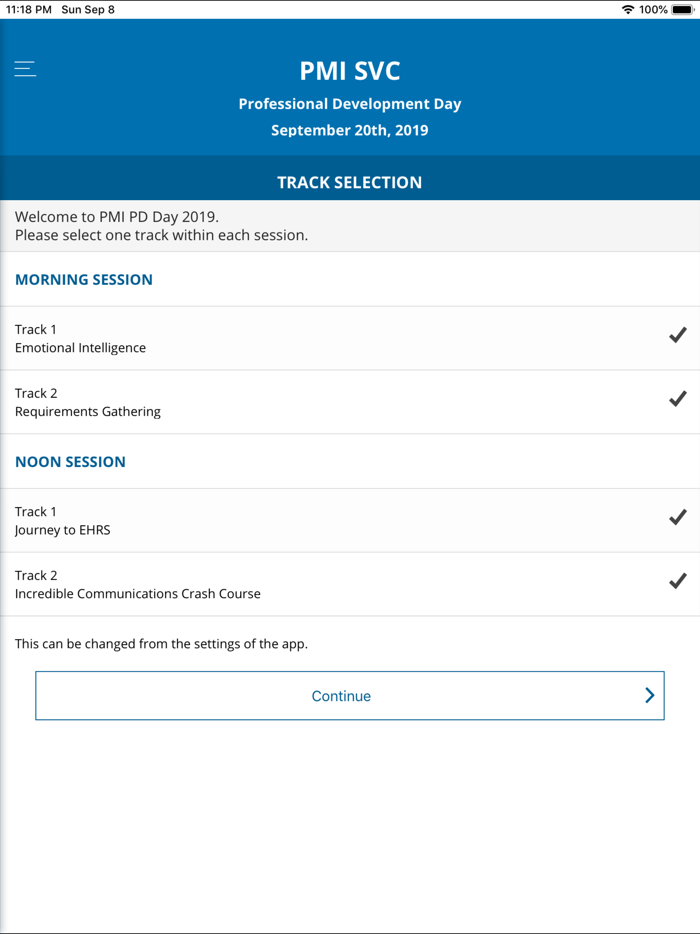Image resolution: width=700 pixels, height=934 pixels.
Task: Tap the MORNING SESSION header
Action: 84,280
